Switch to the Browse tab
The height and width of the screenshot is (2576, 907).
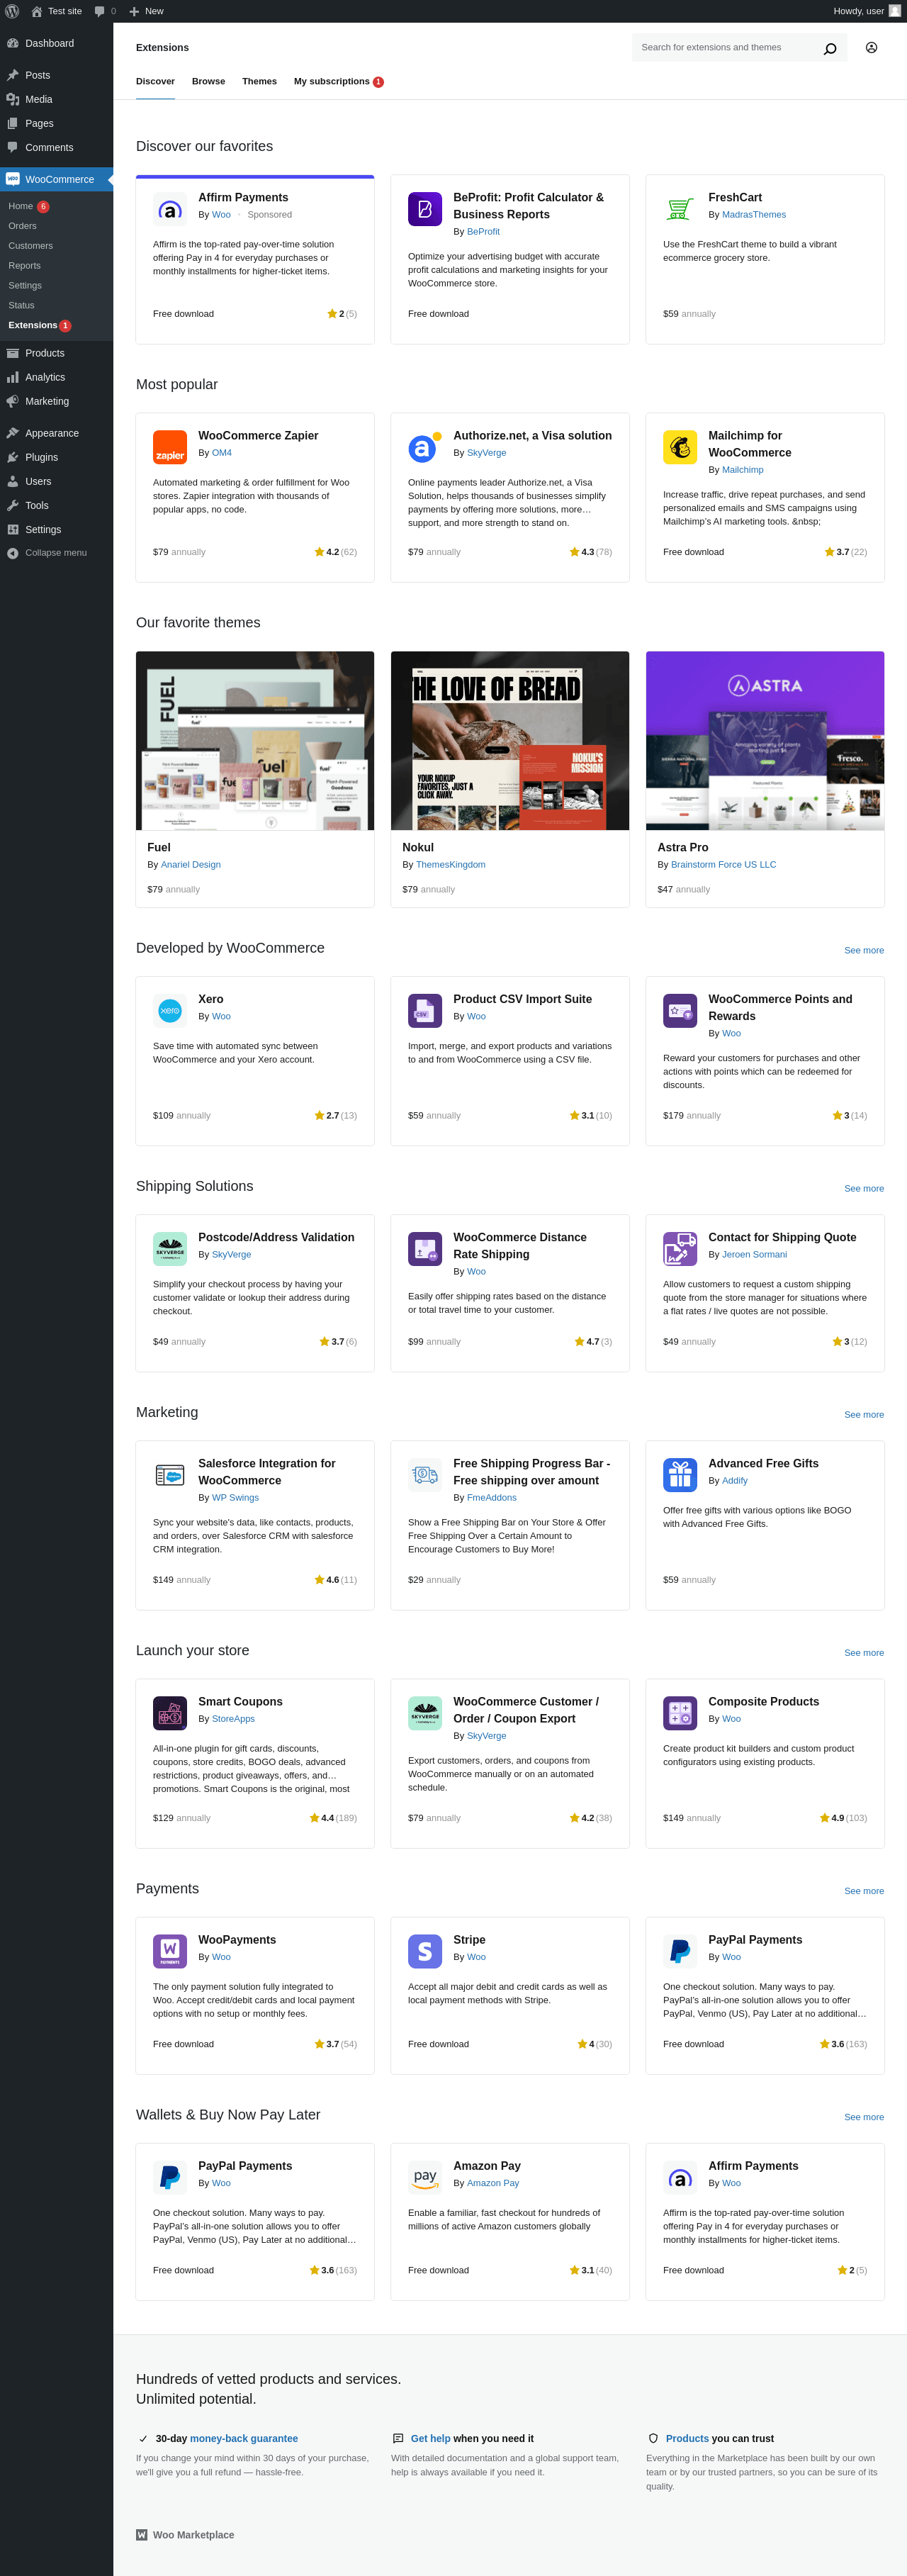[208, 82]
